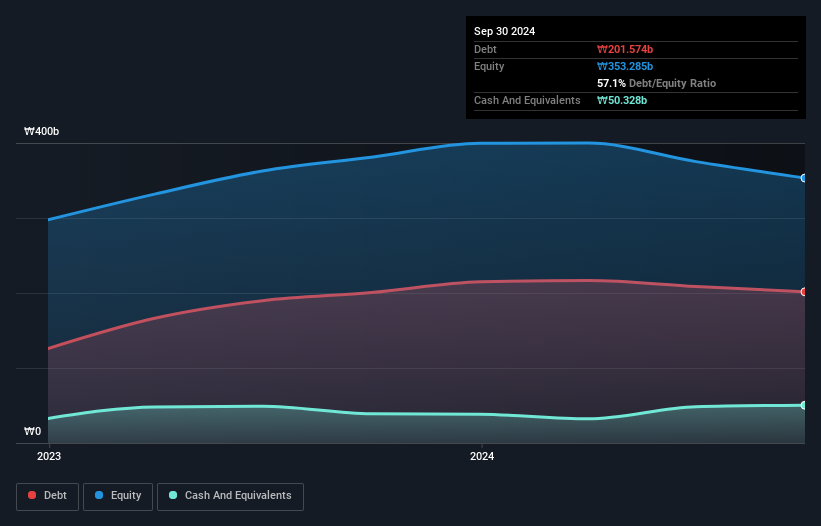Toggle the Equity series legend button
821x526 pixels.
pos(118,496)
